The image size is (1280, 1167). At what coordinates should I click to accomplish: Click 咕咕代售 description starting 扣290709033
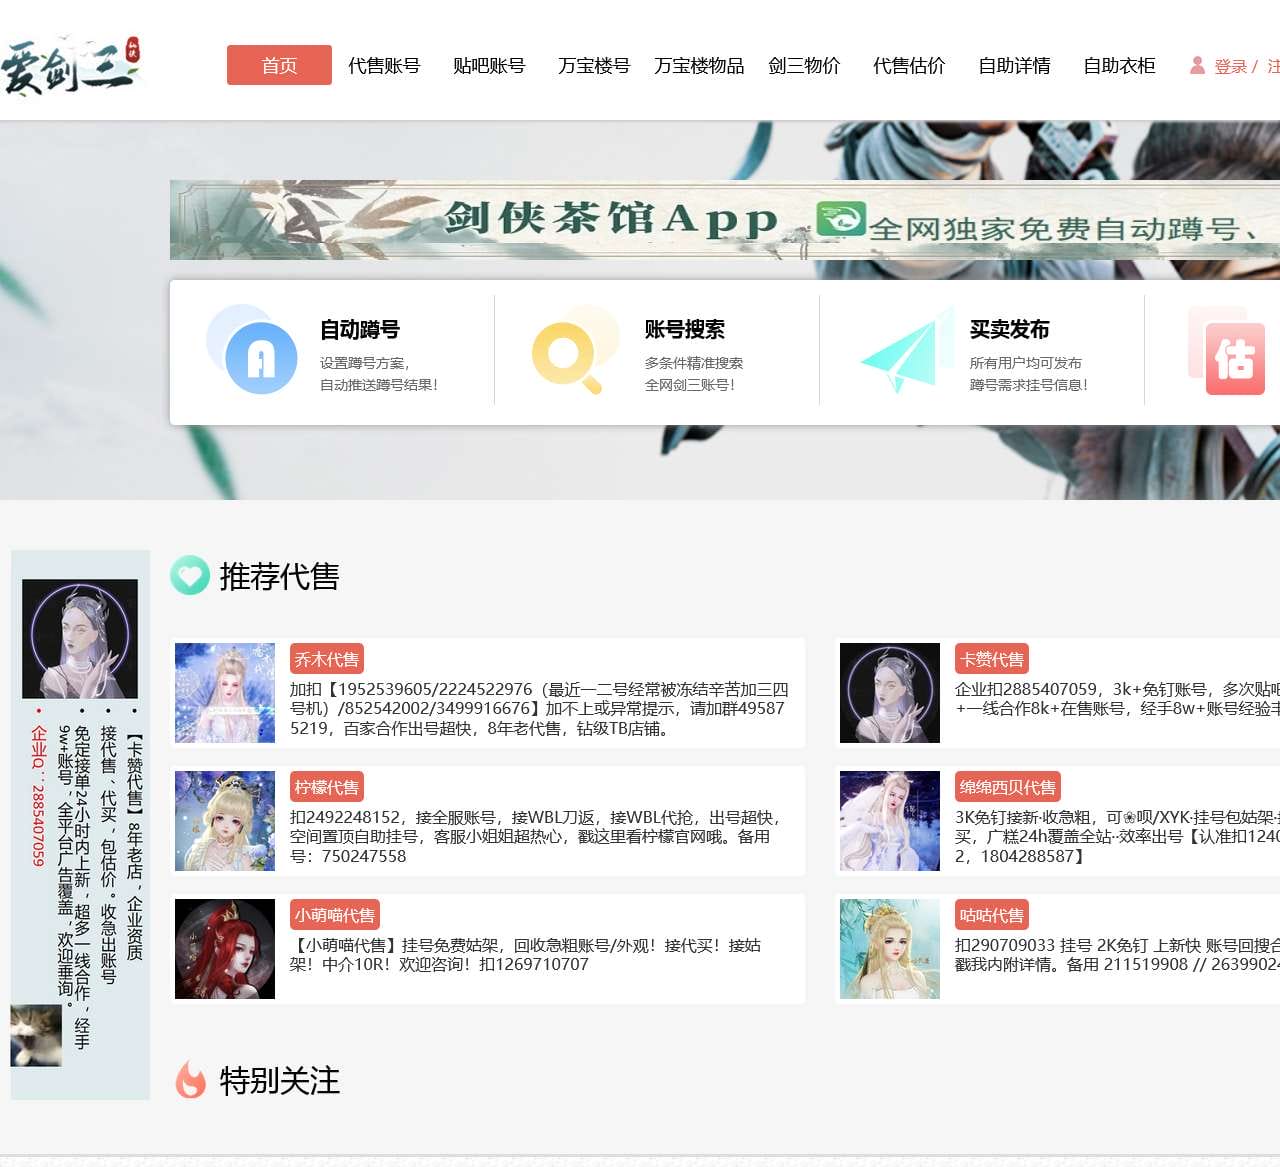[x=1117, y=954]
